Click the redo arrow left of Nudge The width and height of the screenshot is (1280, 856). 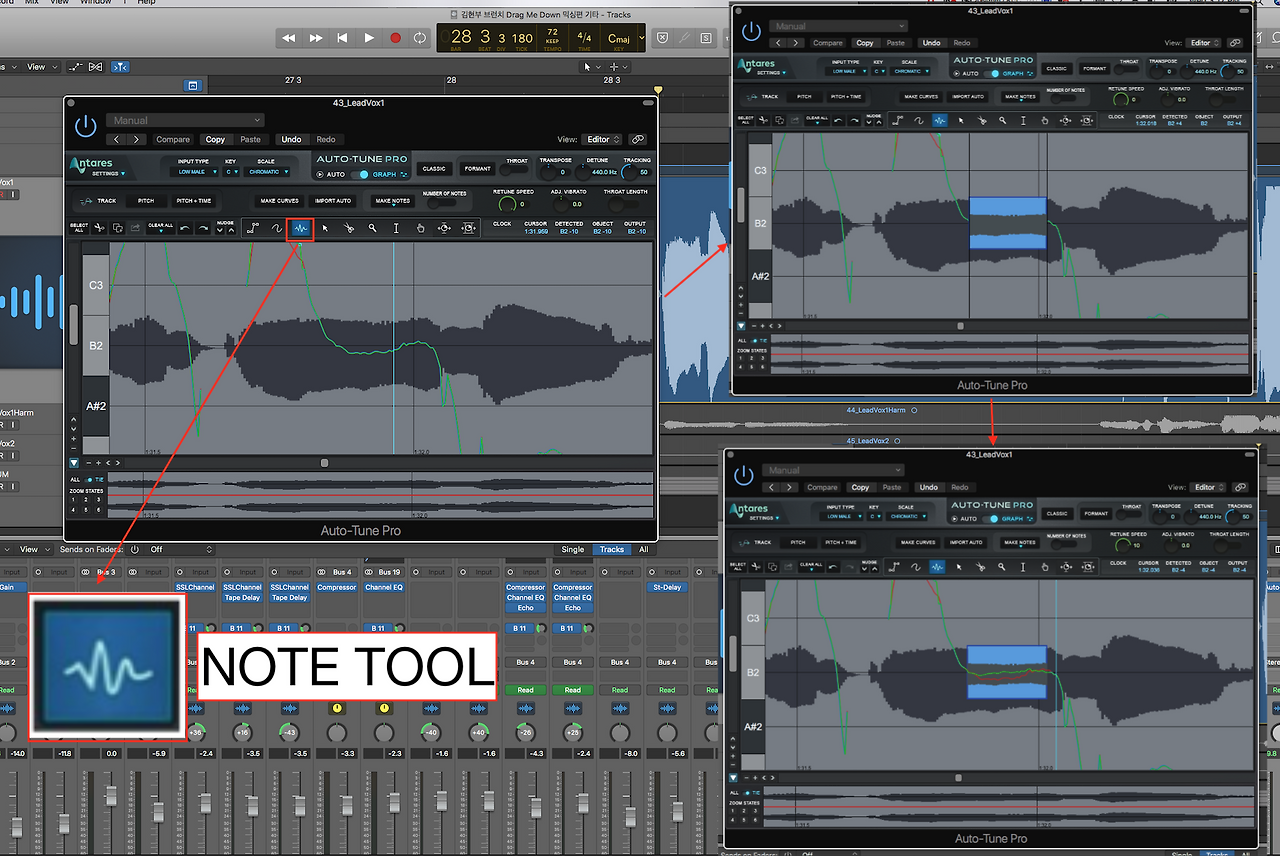click(203, 228)
